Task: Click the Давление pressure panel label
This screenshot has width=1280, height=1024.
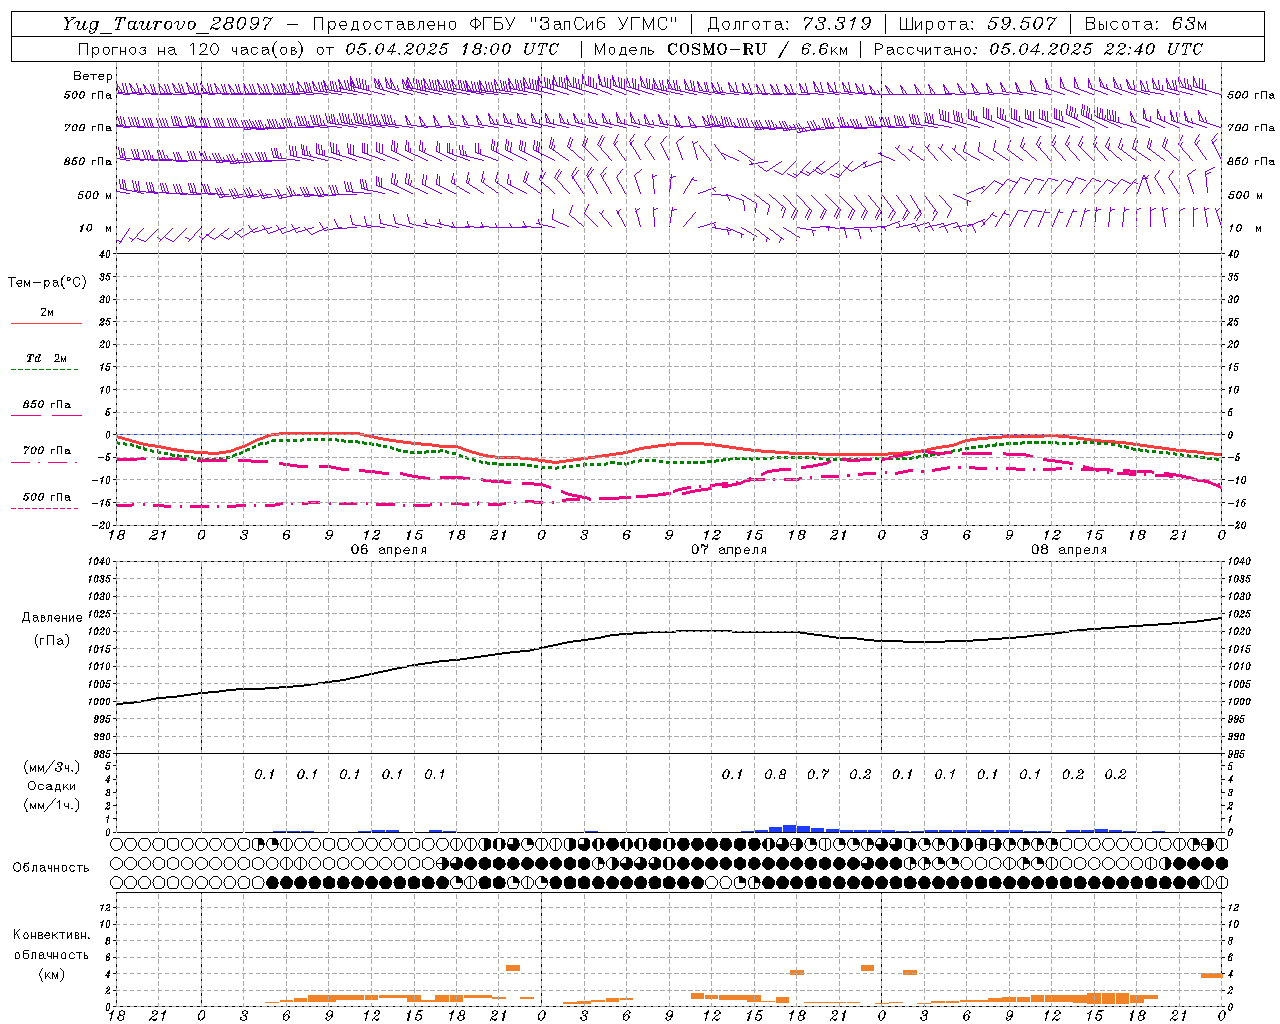Action: point(52,618)
